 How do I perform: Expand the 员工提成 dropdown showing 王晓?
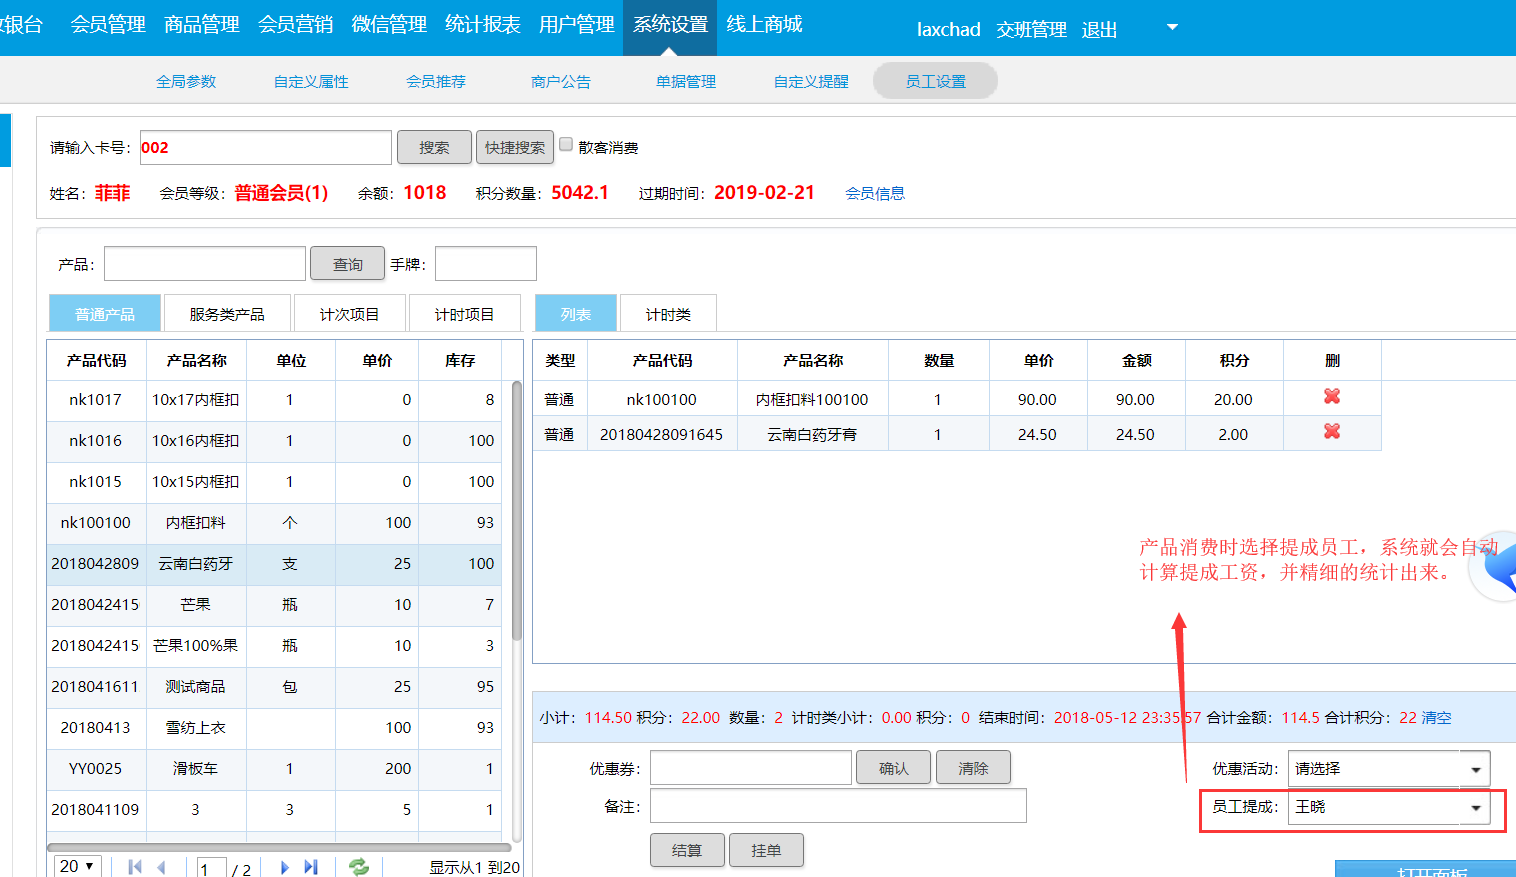tap(1475, 807)
